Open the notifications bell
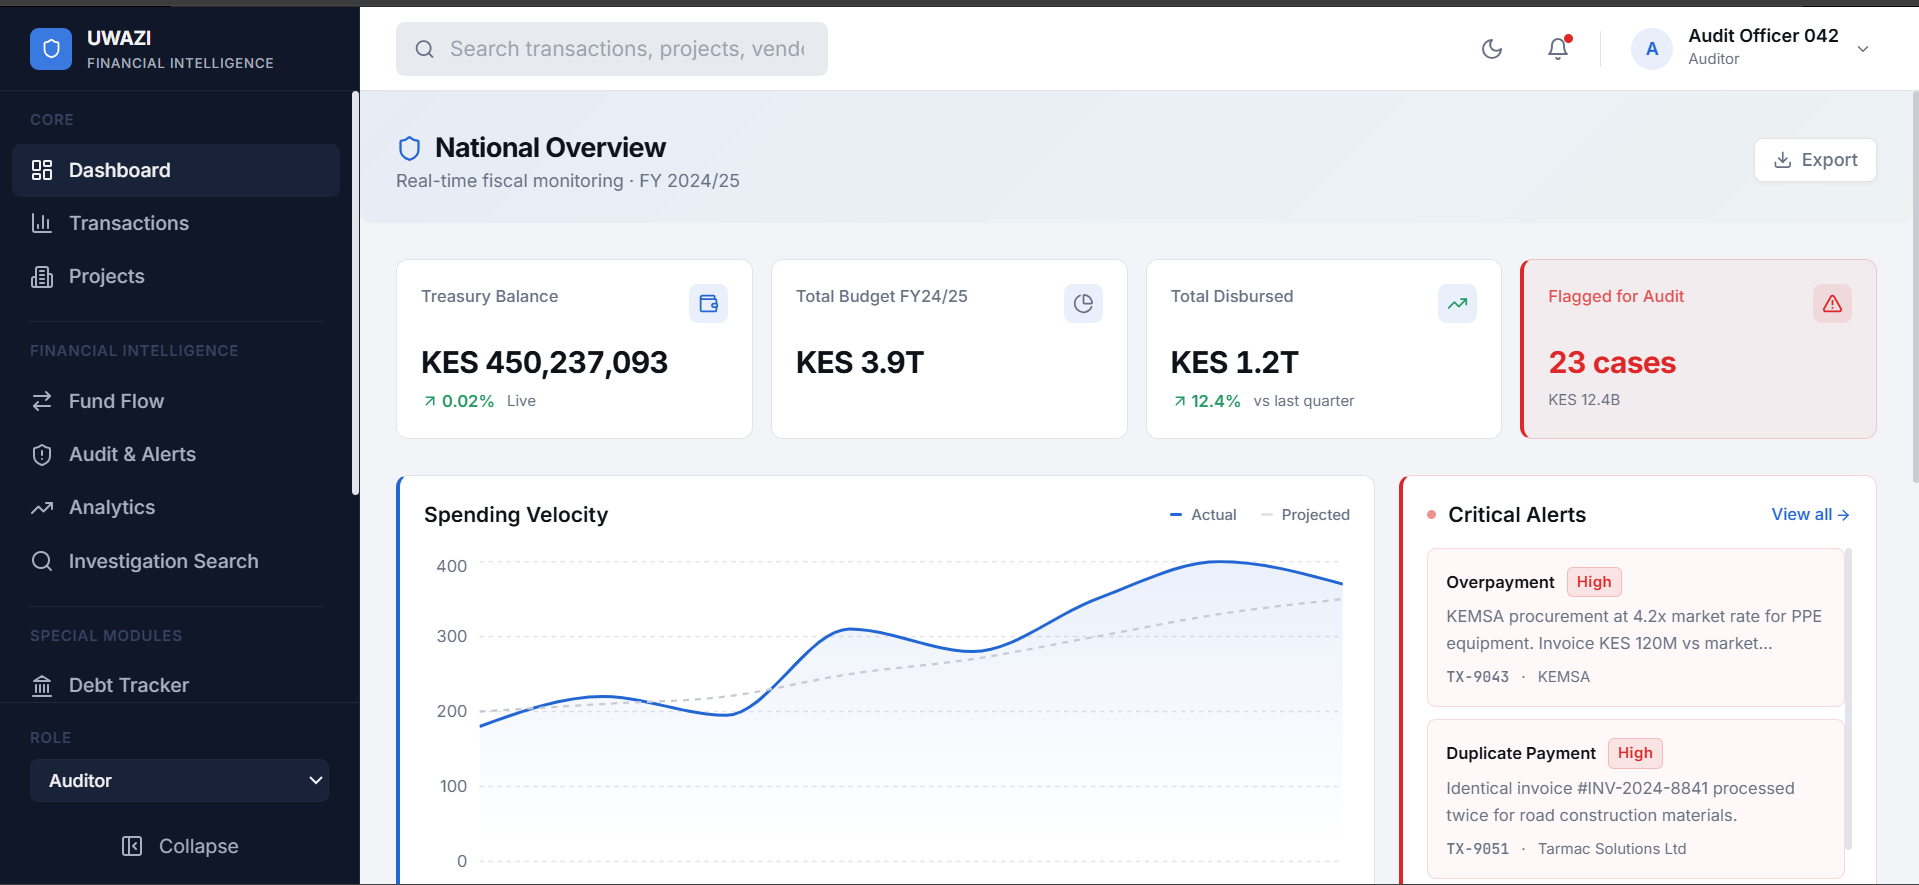The width and height of the screenshot is (1919, 885). click(1558, 49)
